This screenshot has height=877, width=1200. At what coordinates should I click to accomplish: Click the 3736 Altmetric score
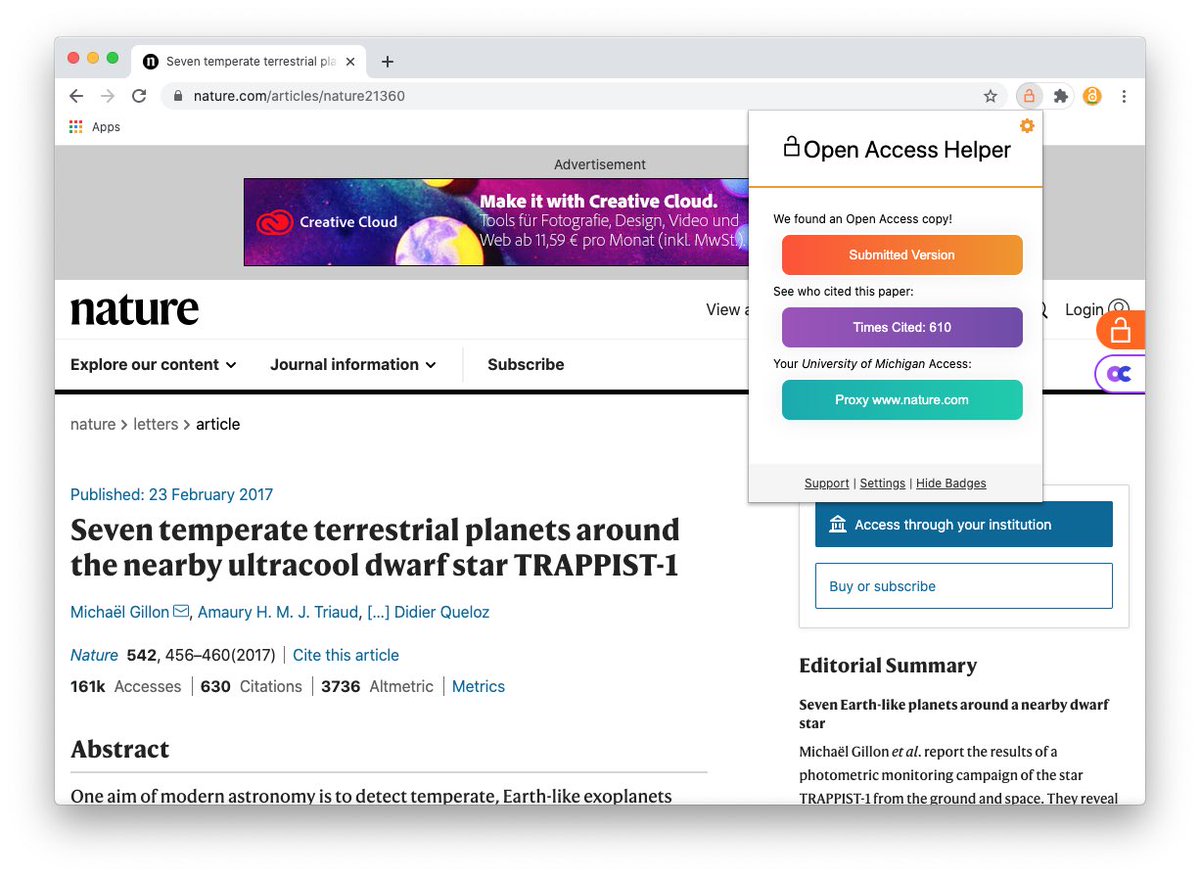pyautogui.click(x=377, y=686)
